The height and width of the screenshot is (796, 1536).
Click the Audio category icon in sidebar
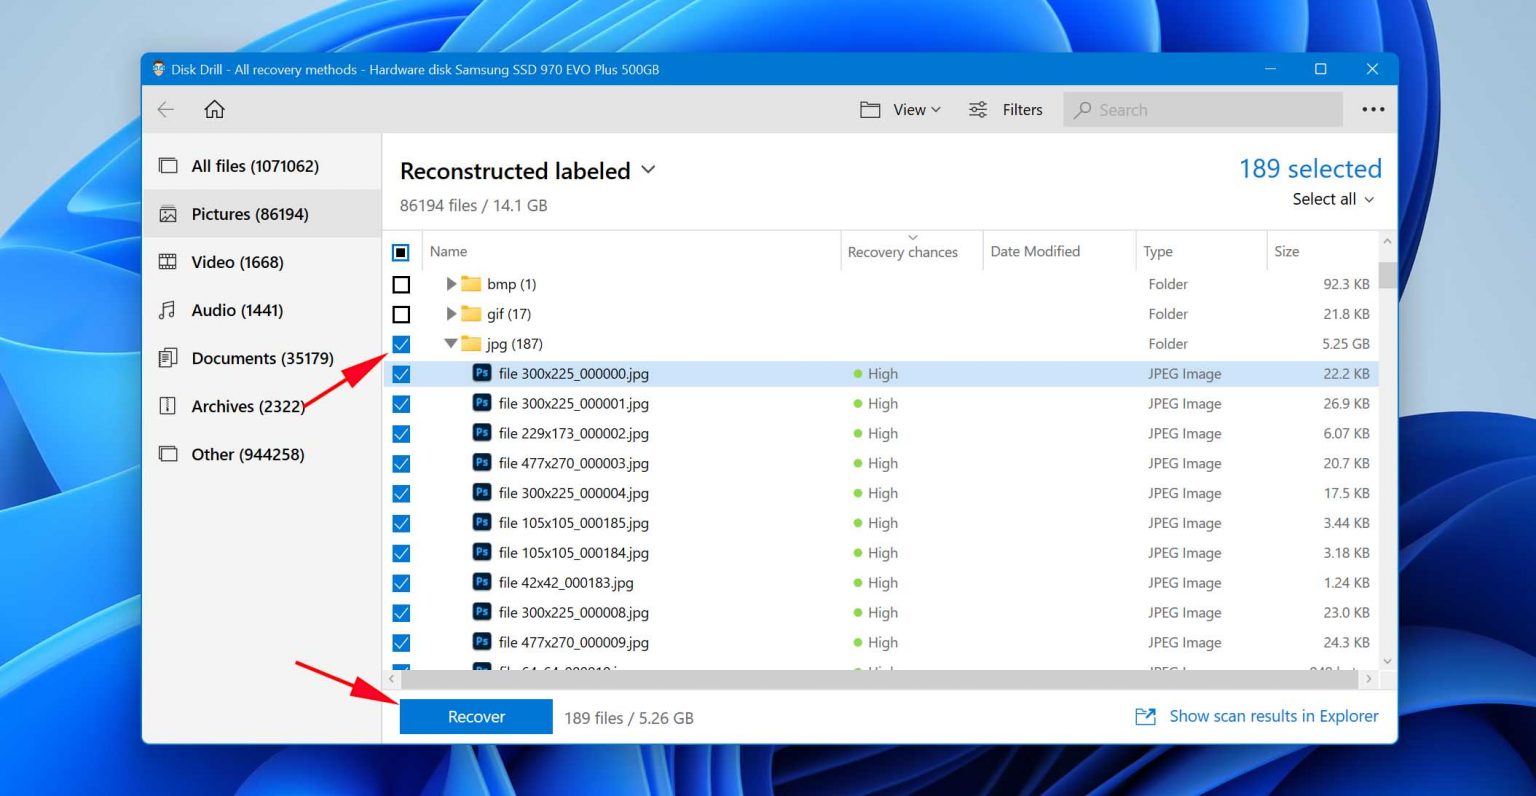click(x=167, y=310)
